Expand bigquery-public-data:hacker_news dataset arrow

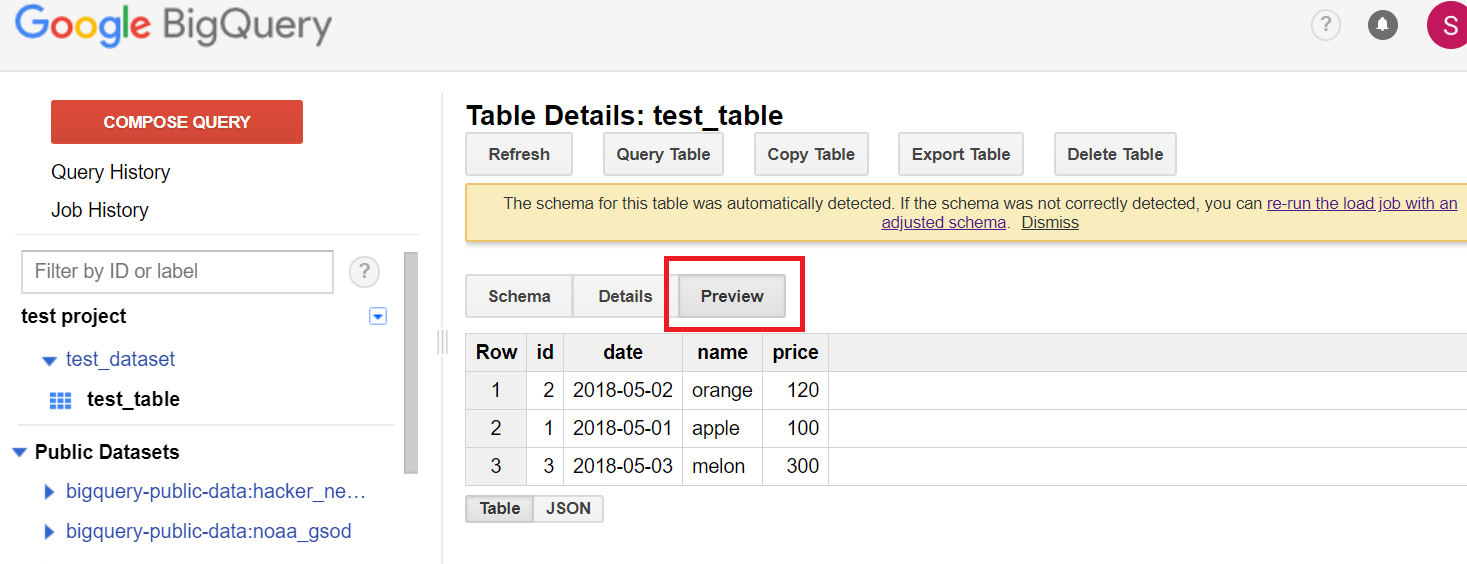(50, 492)
